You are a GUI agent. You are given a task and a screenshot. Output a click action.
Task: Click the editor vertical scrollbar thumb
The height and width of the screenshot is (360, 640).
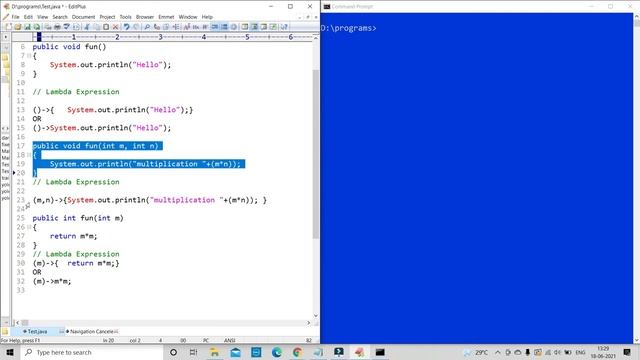[316, 154]
